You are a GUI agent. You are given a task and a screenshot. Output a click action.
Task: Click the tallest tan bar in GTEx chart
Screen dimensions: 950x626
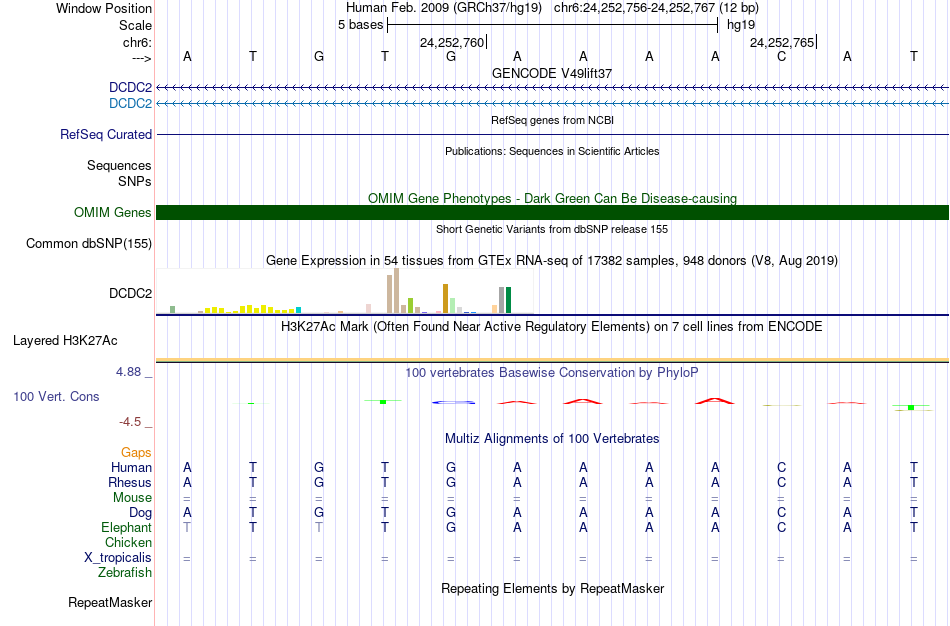coord(397,291)
